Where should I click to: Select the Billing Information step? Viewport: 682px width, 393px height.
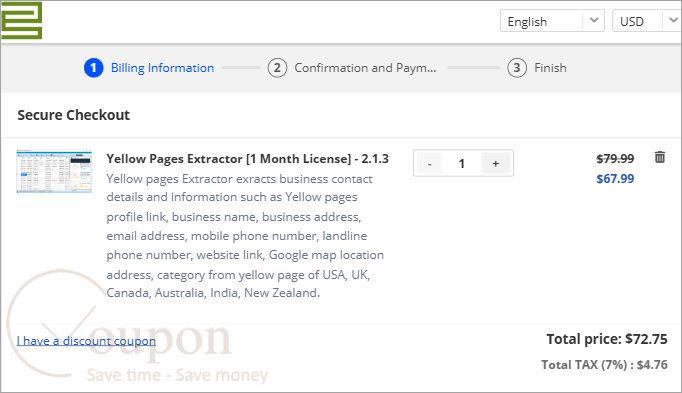[x=149, y=68]
